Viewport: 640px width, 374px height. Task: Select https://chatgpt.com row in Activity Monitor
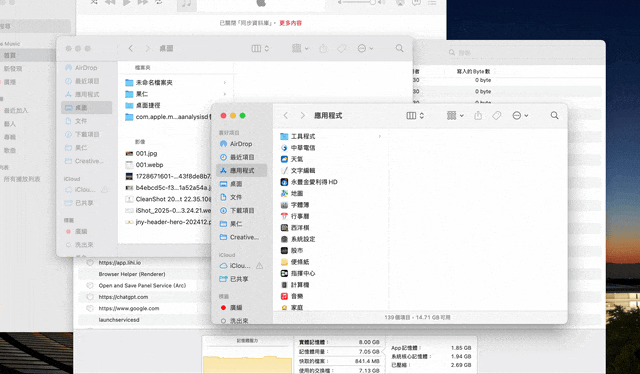click(123, 297)
